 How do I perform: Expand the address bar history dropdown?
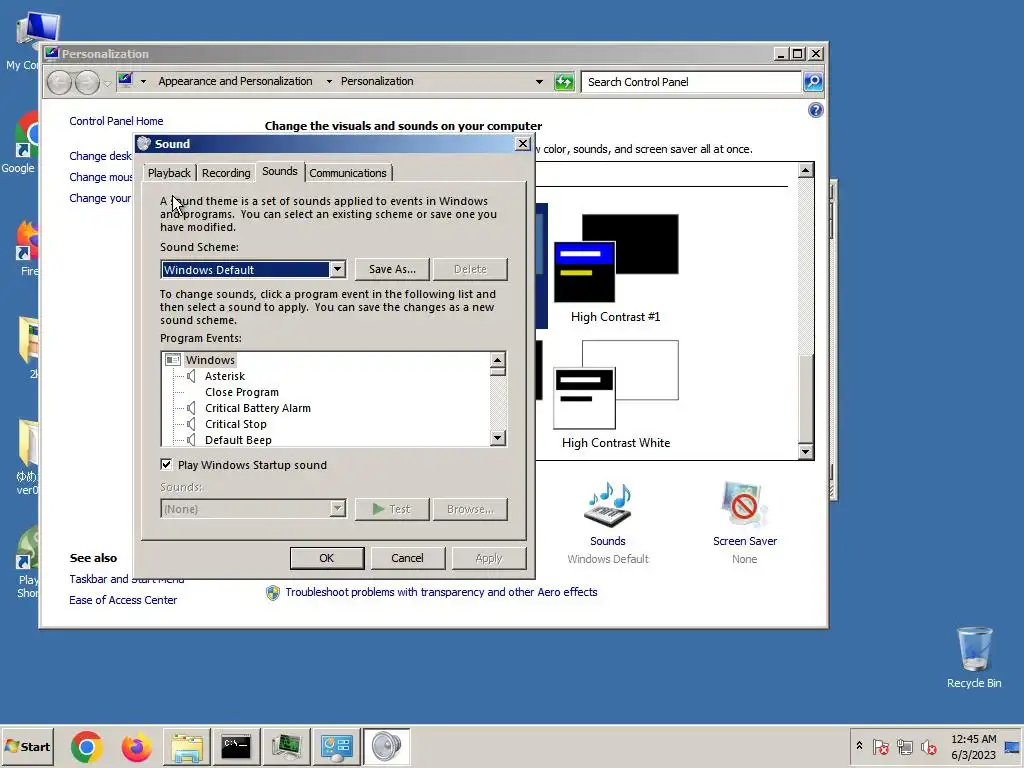point(539,82)
